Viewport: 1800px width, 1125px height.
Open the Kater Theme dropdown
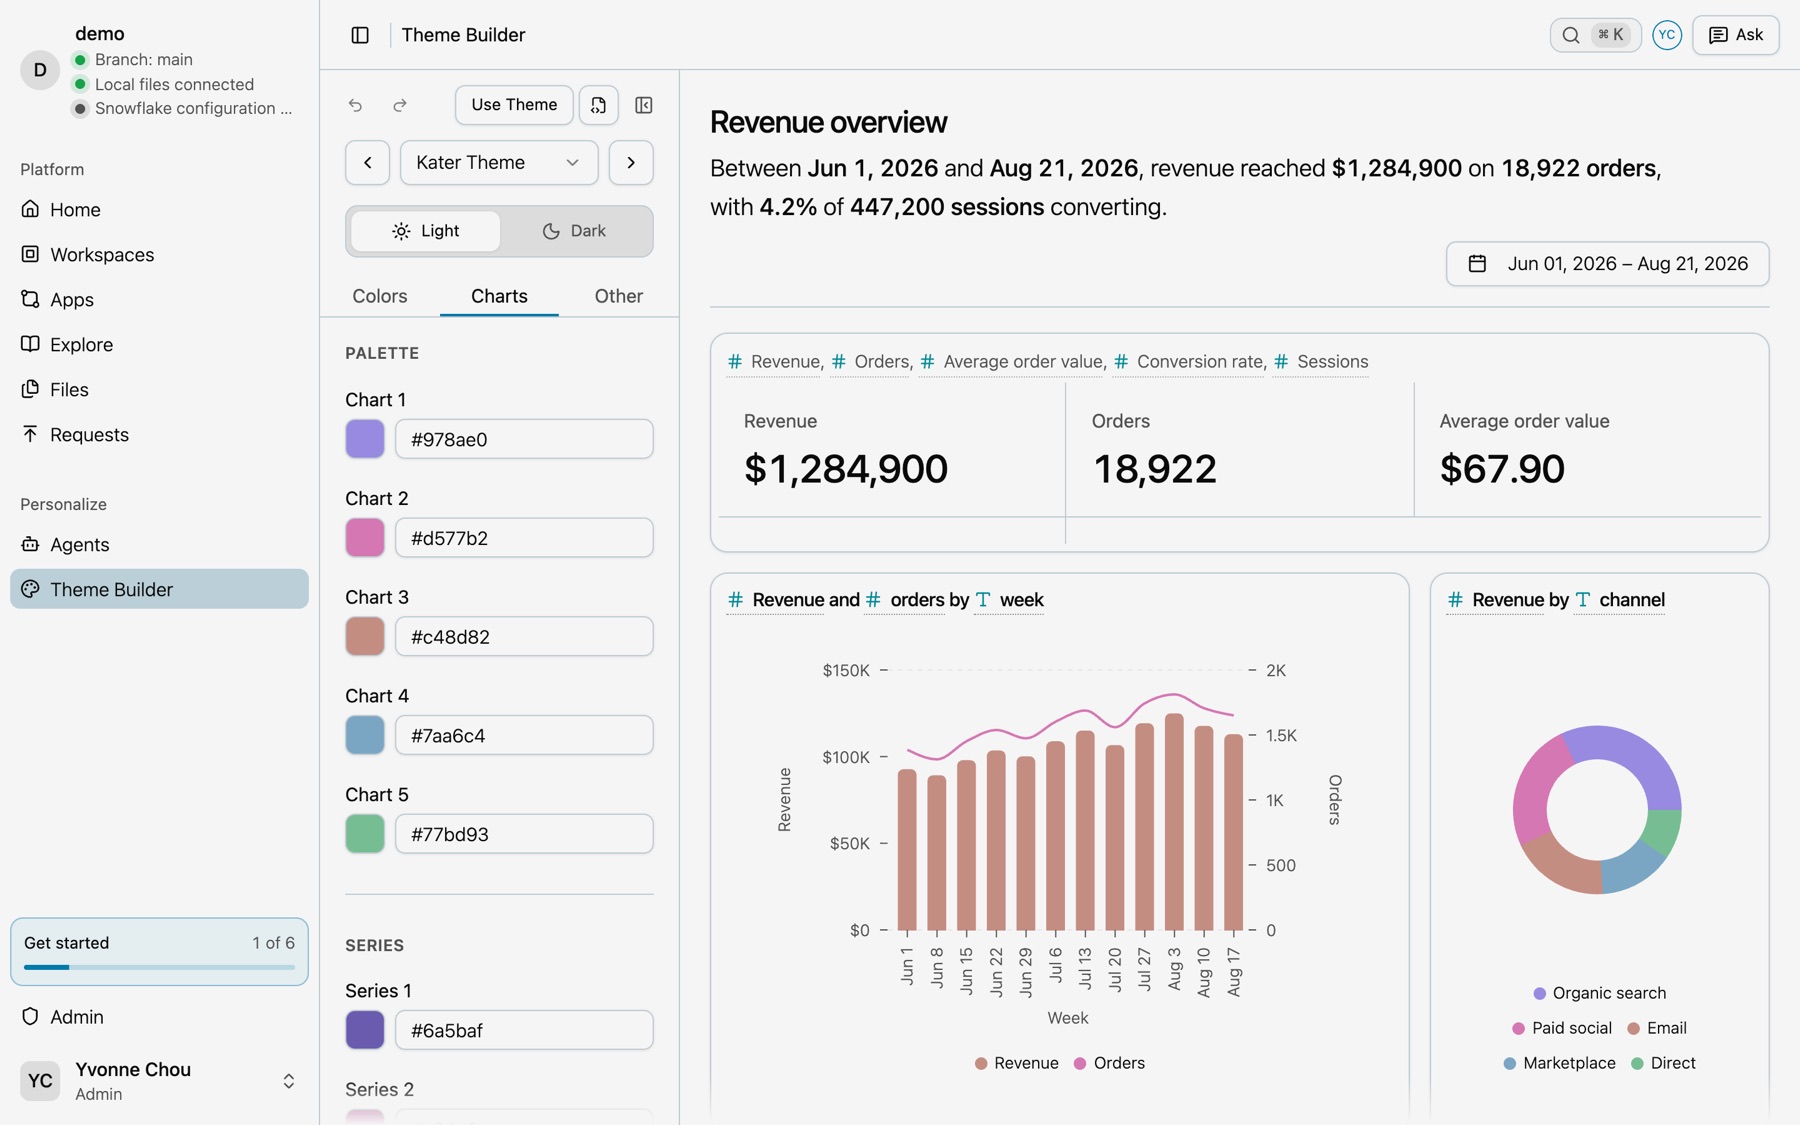pos(499,163)
